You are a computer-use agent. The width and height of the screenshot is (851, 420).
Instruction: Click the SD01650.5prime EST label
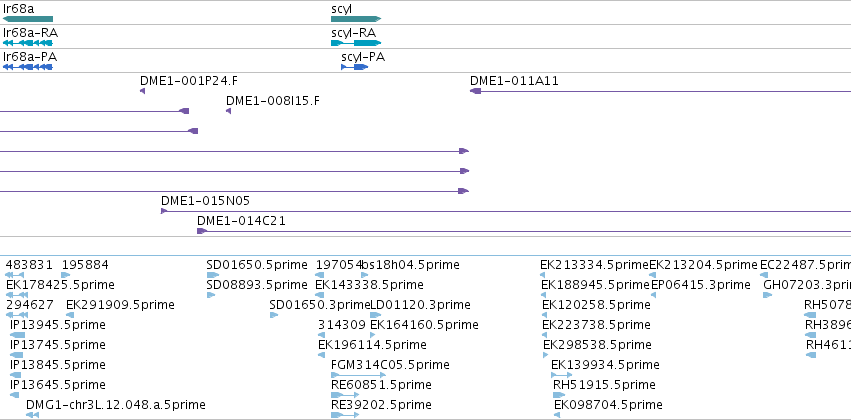257,265
